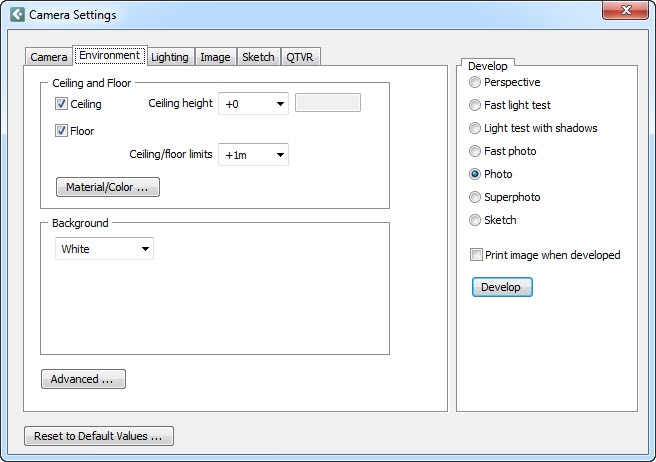This screenshot has width=656, height=462.
Task: Click the Material/Color button
Action: tap(107, 187)
